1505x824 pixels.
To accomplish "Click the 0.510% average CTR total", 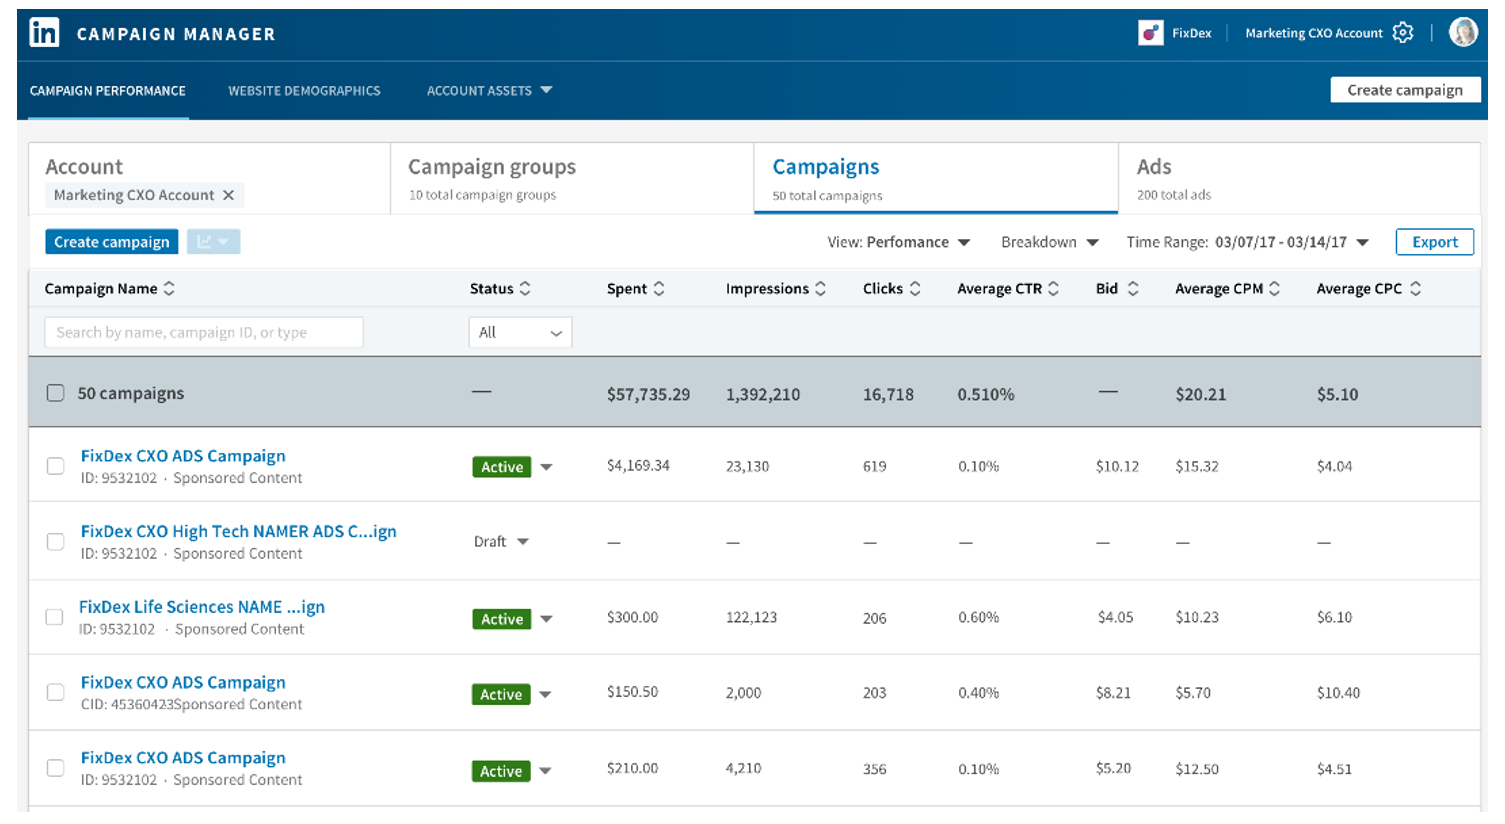I will [986, 394].
